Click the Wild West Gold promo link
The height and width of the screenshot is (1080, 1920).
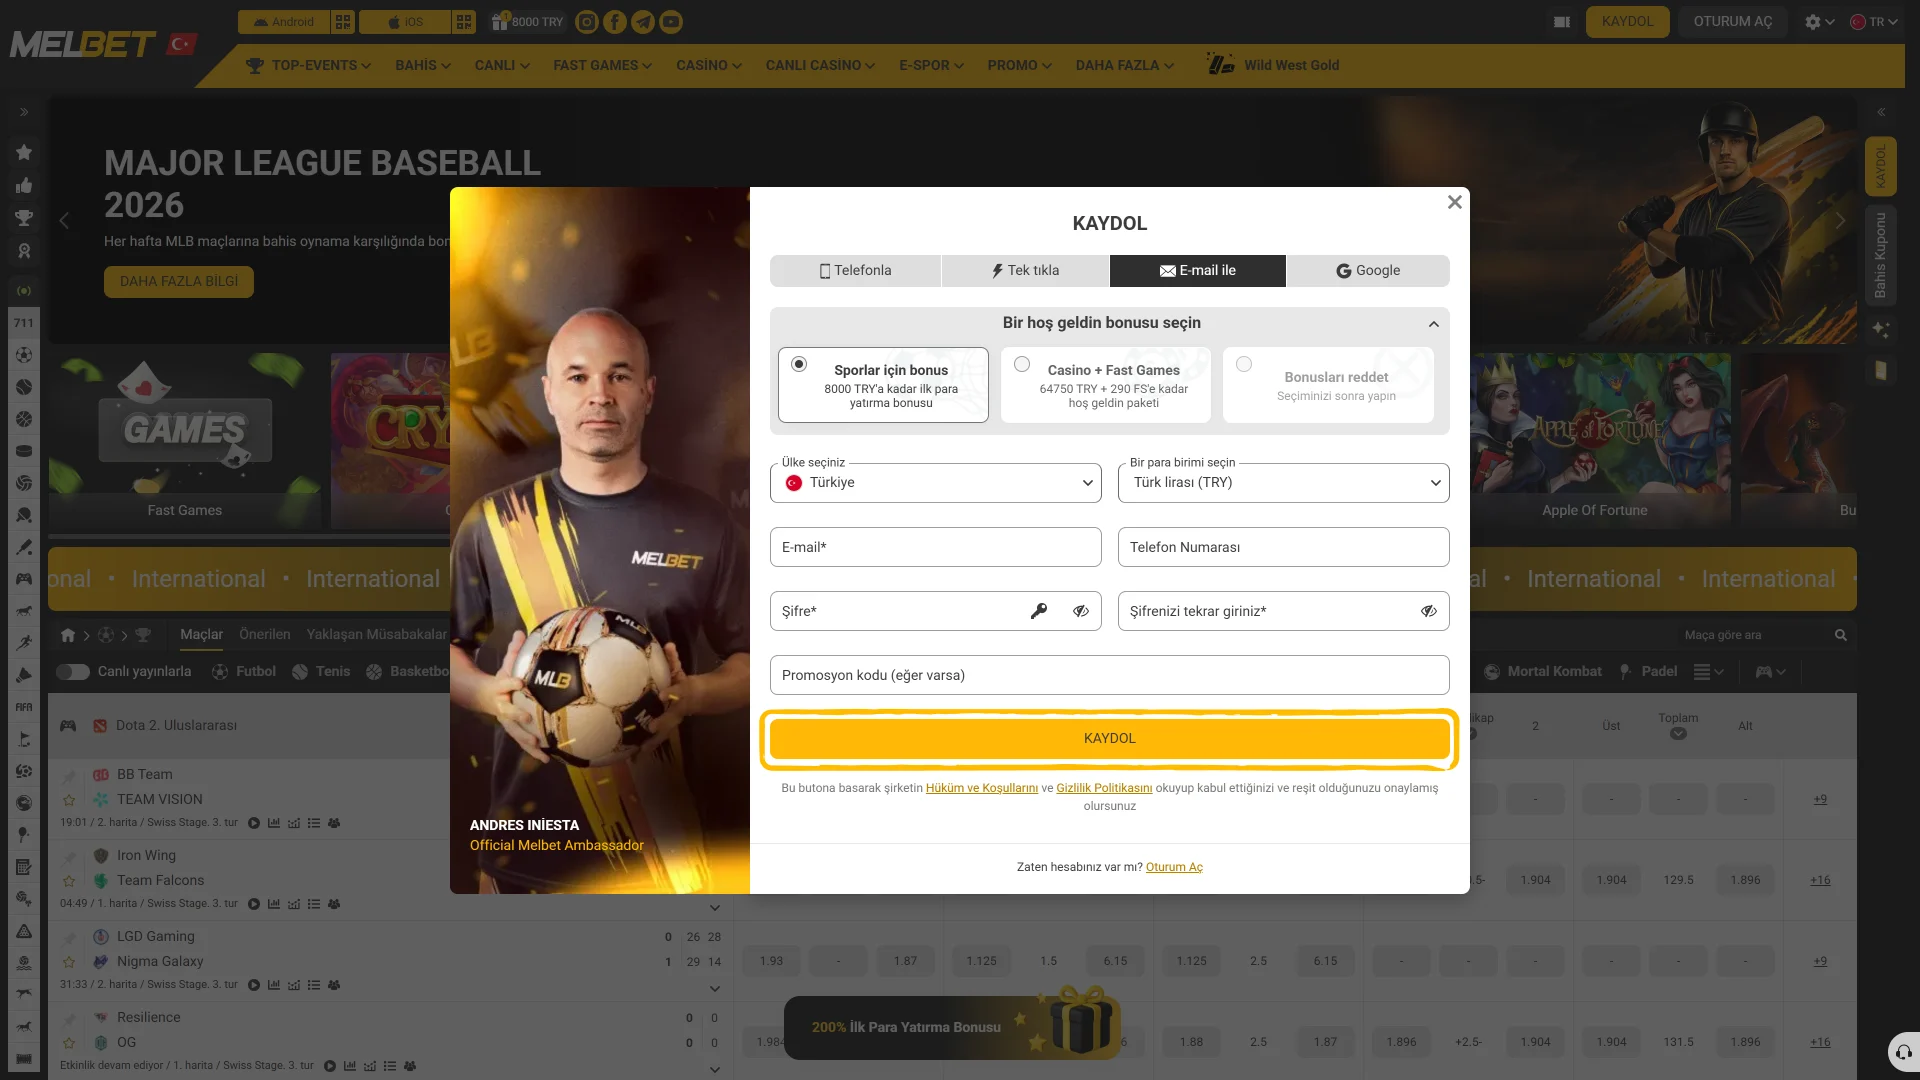tap(1273, 66)
